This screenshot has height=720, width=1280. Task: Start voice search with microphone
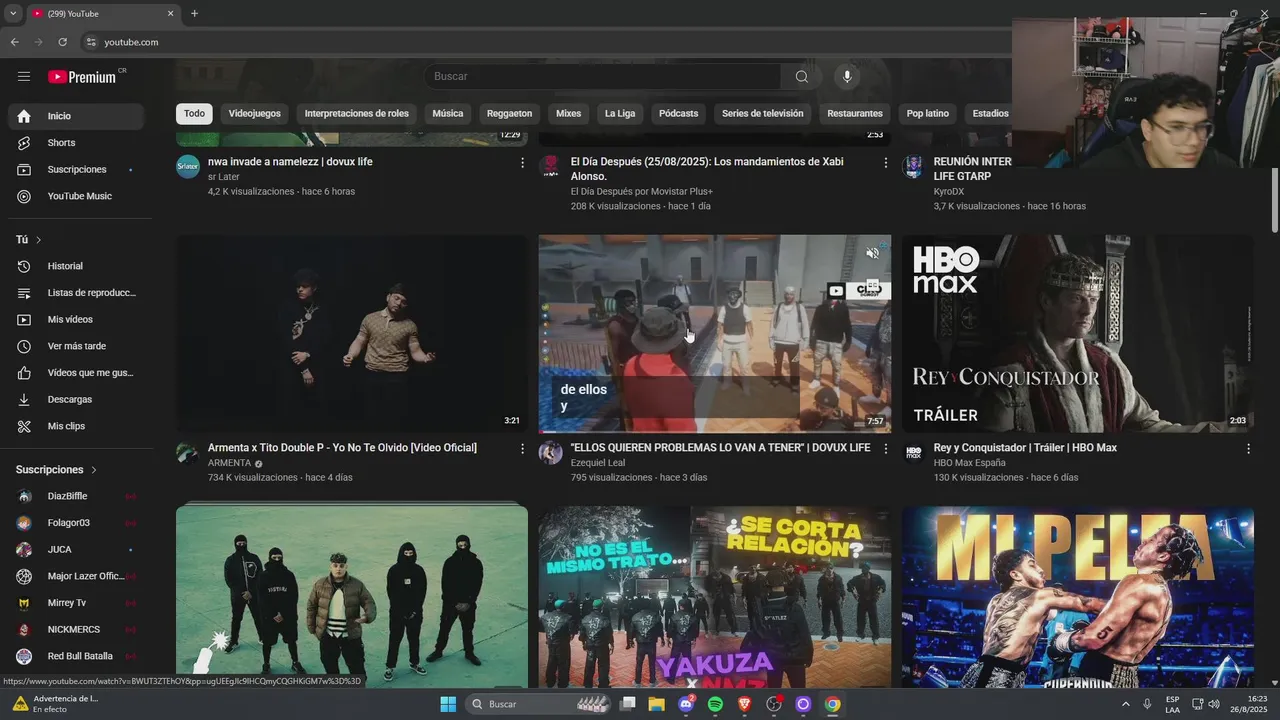tap(847, 77)
